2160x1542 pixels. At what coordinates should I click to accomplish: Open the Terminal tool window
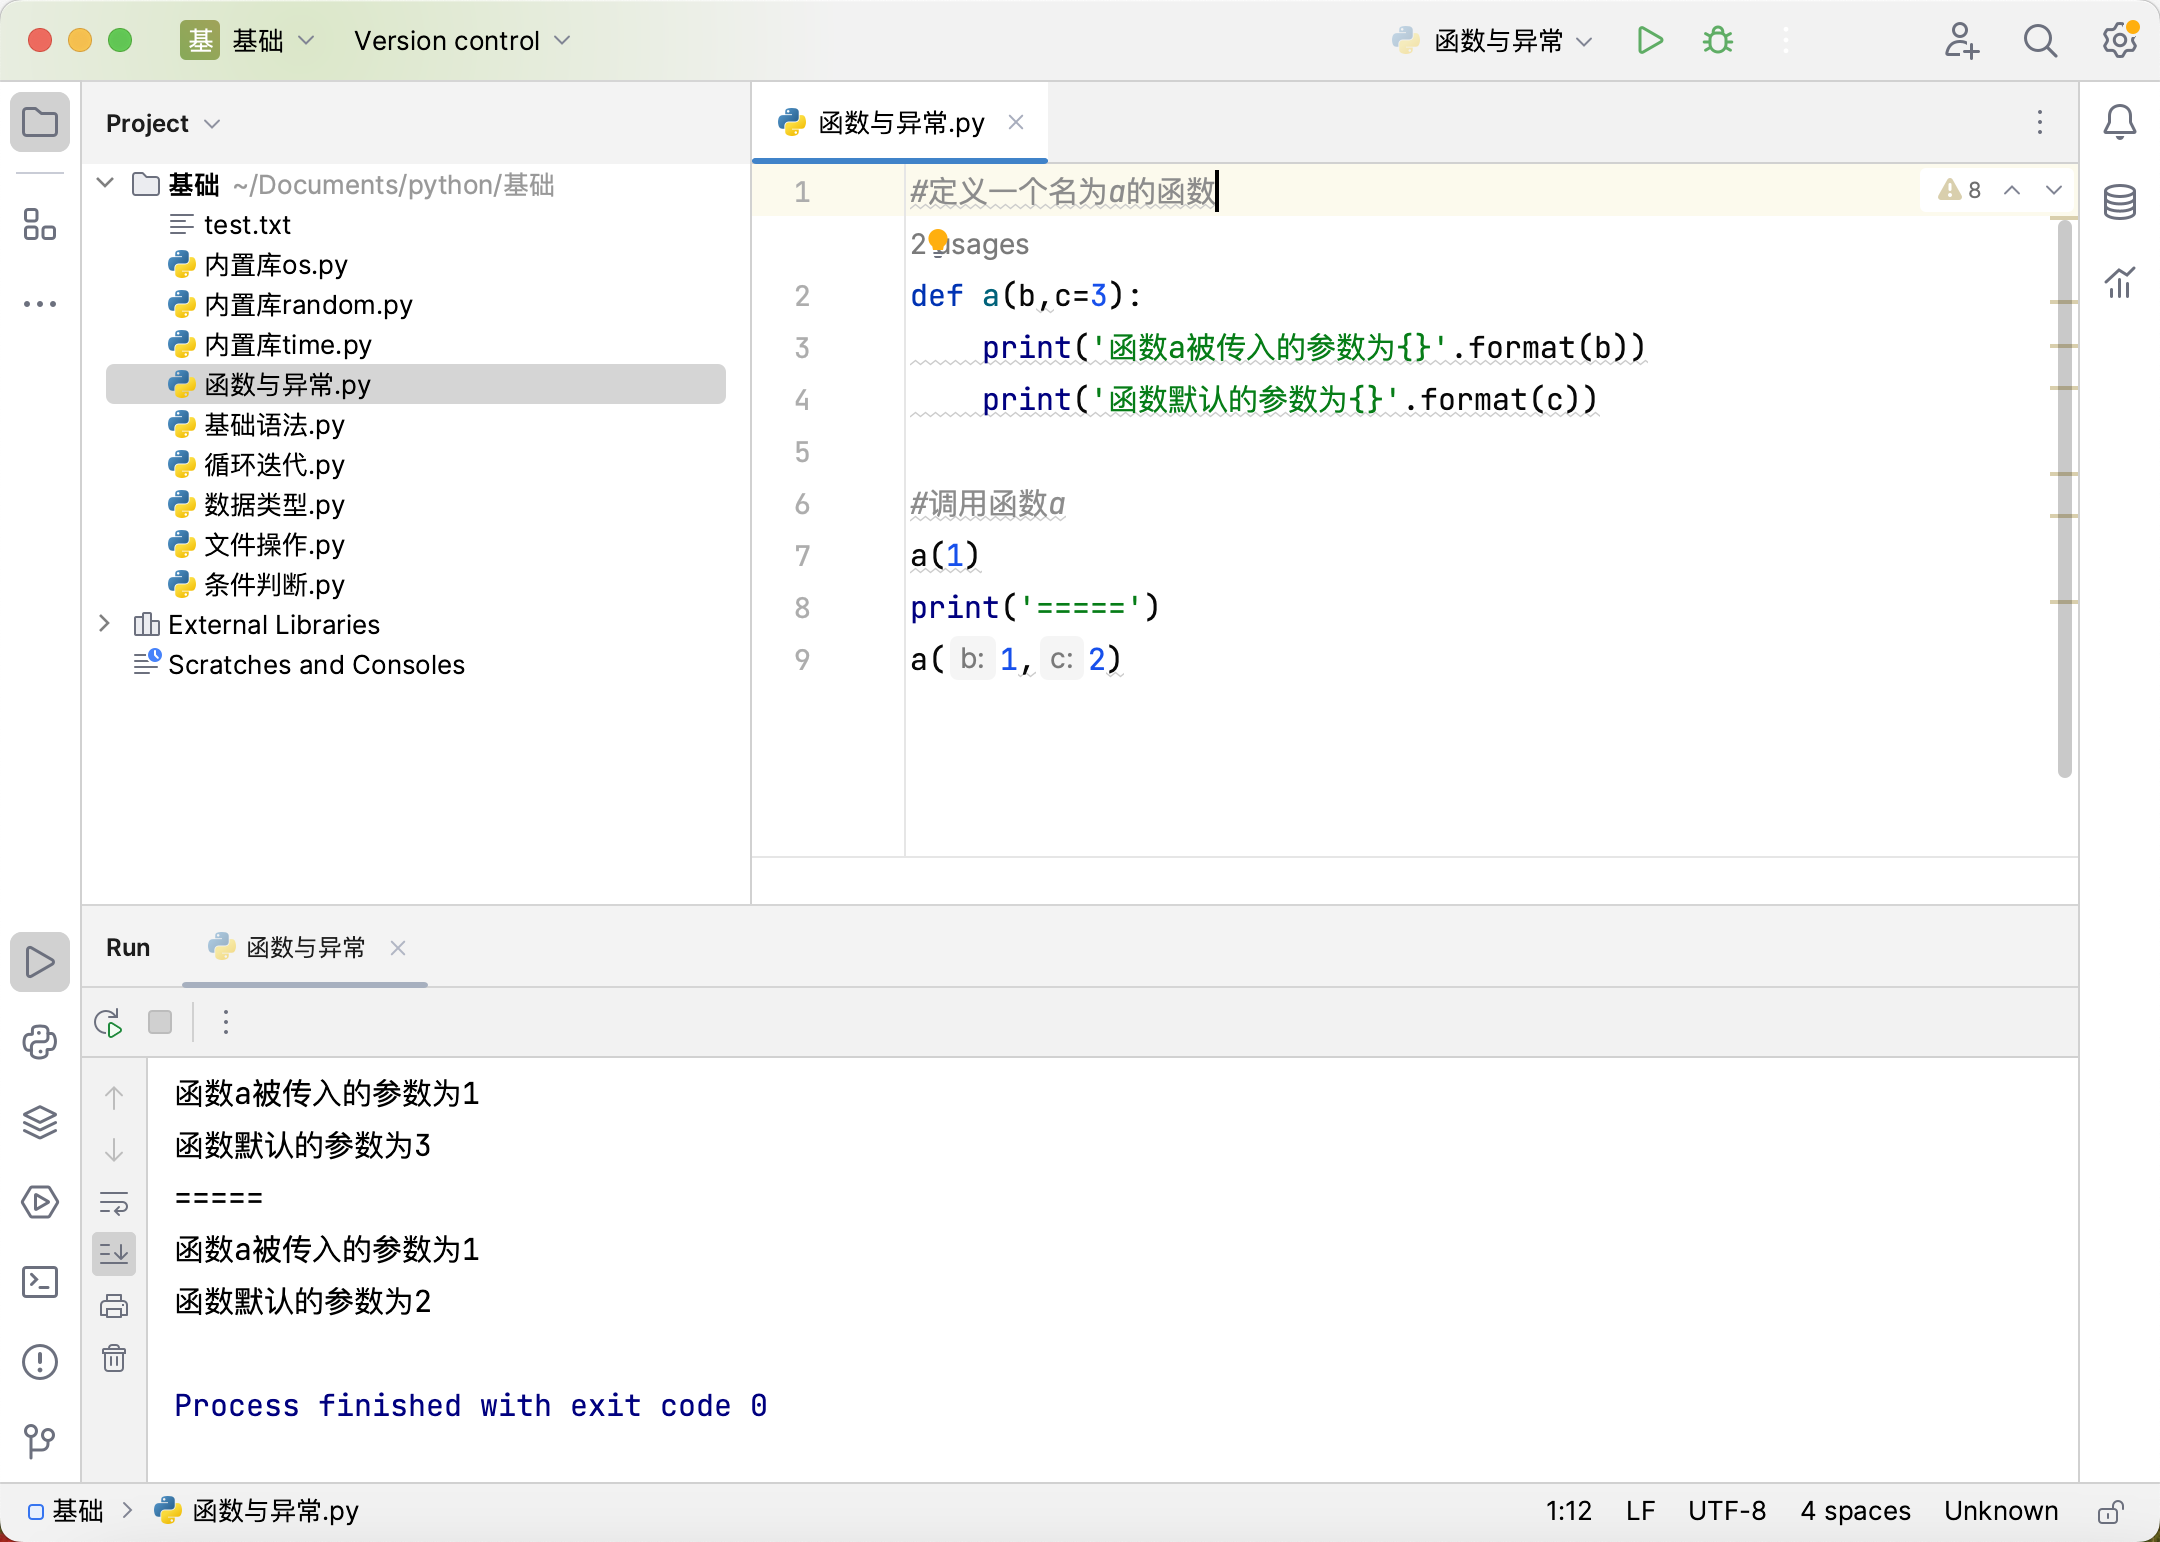click(x=40, y=1282)
